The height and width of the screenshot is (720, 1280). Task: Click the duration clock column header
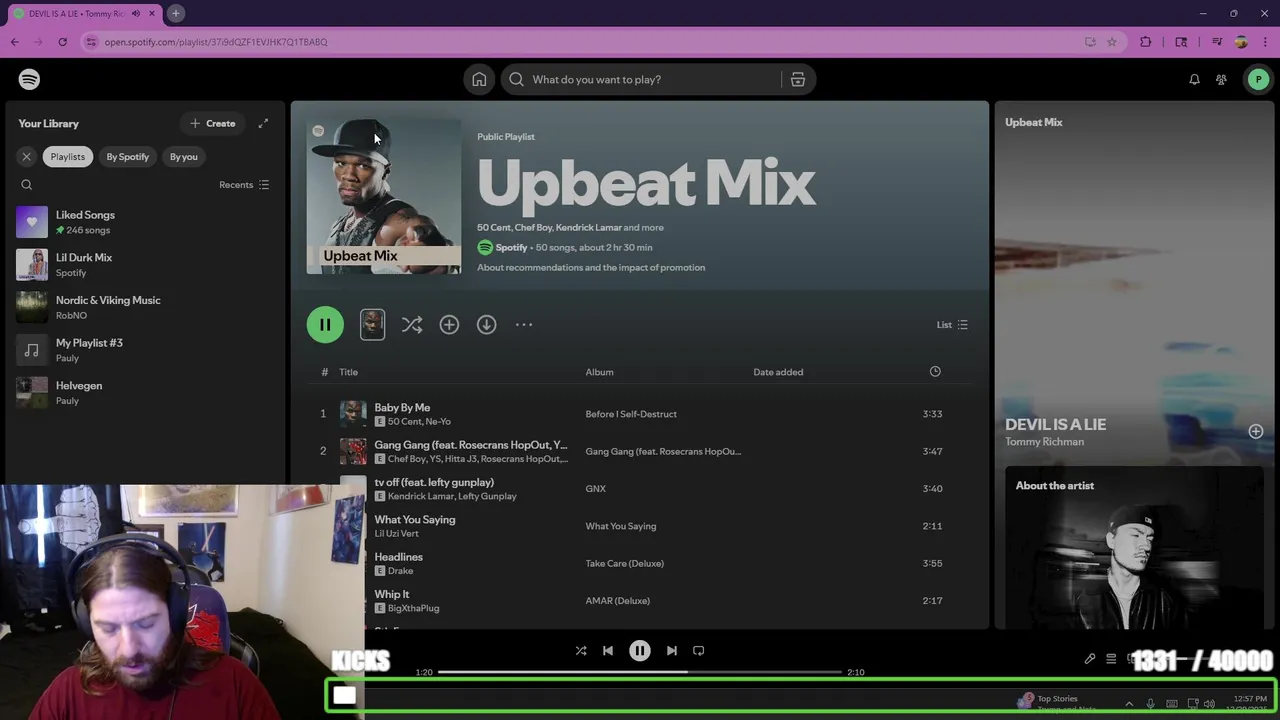[x=935, y=372]
